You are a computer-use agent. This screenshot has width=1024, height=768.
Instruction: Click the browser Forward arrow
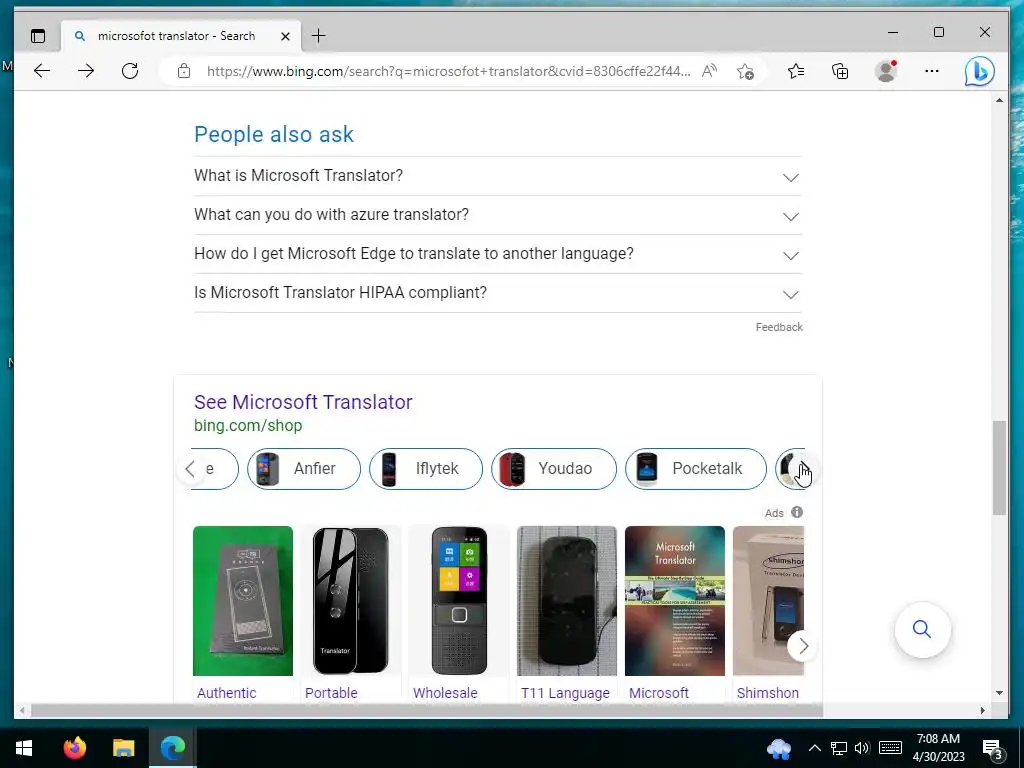point(86,71)
